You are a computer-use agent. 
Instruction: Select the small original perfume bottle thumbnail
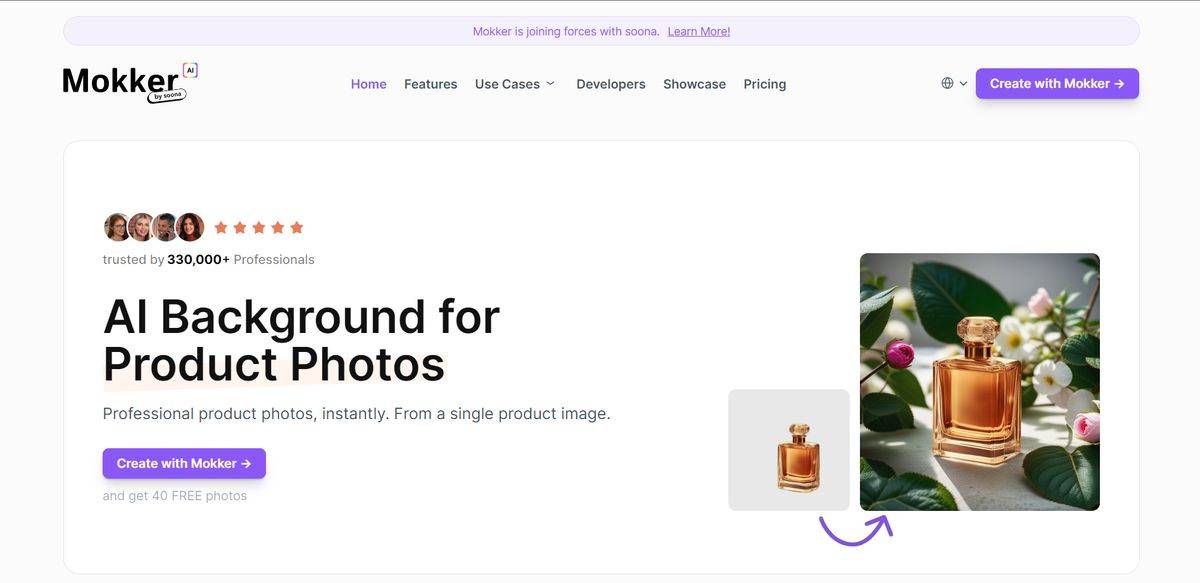tap(789, 450)
